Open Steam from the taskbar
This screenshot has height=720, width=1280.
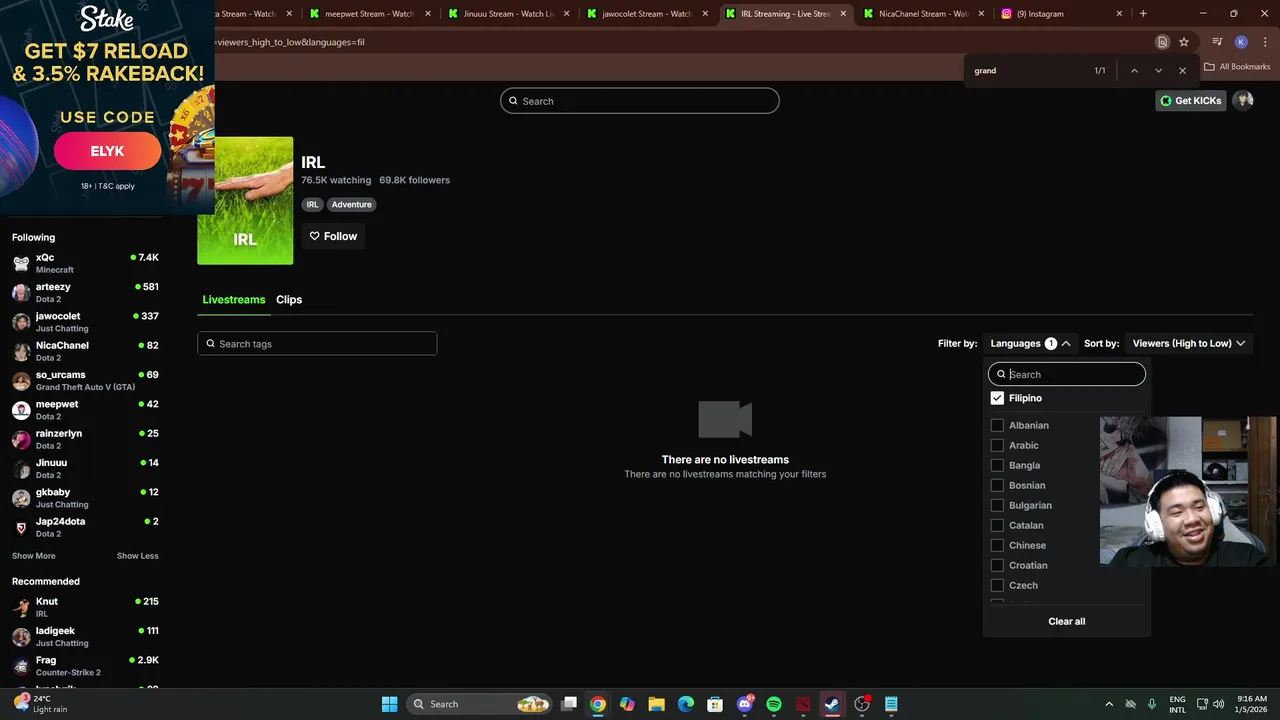pyautogui.click(x=832, y=704)
